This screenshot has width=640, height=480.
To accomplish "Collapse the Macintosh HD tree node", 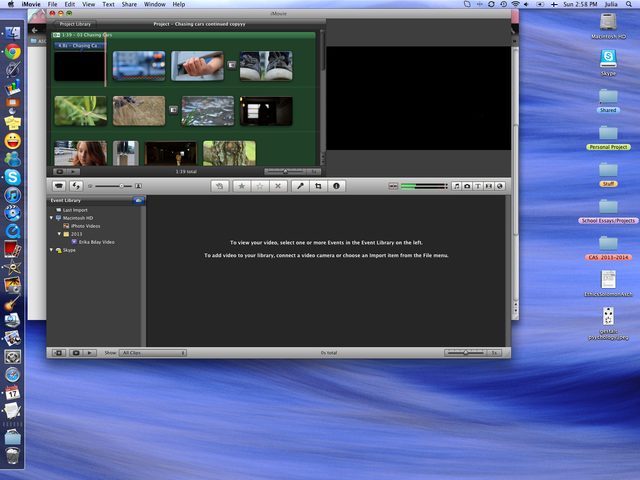I will [51, 218].
